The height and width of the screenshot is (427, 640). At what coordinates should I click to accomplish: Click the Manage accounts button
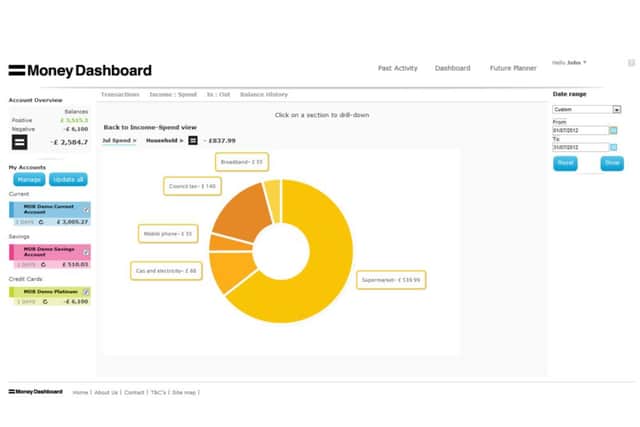click(x=29, y=180)
